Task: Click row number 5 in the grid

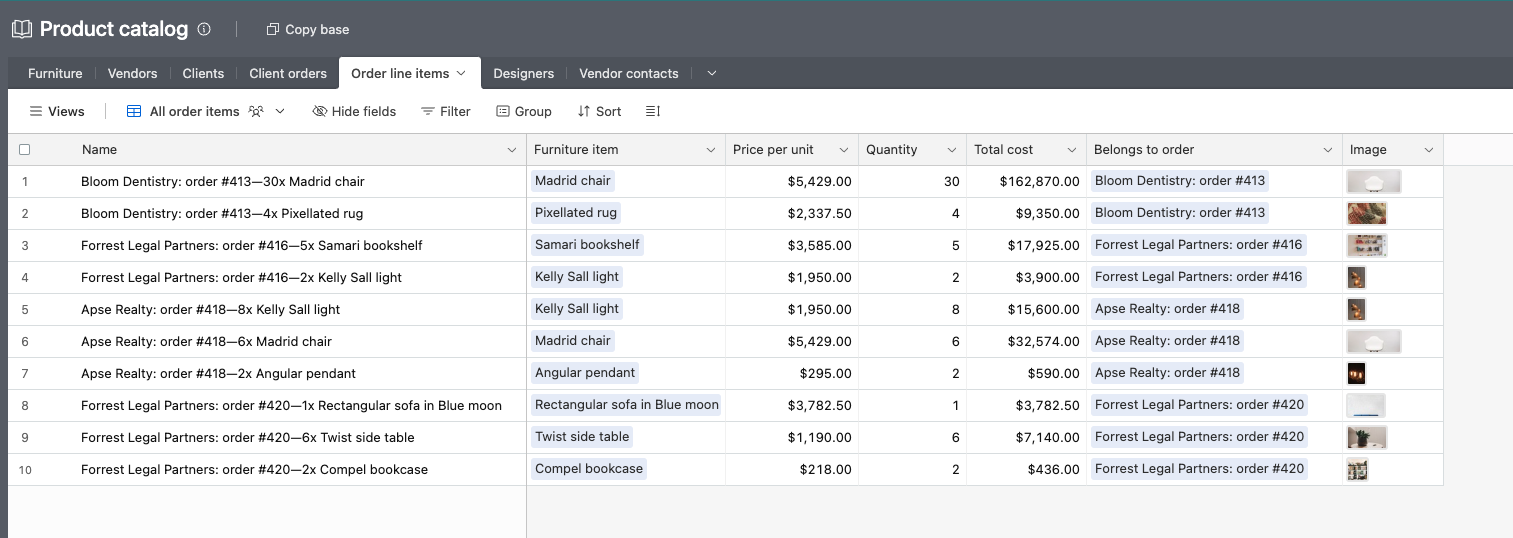Action: pyautogui.click(x=25, y=310)
